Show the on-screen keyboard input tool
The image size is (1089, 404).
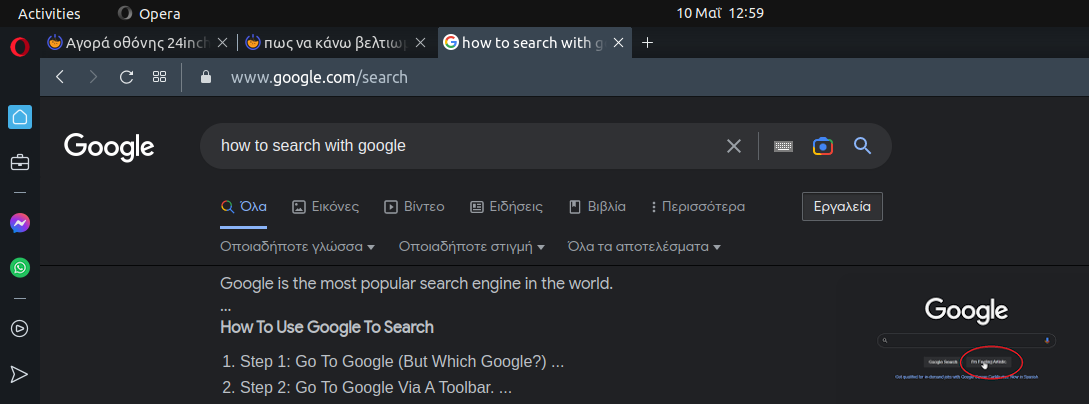click(783, 146)
